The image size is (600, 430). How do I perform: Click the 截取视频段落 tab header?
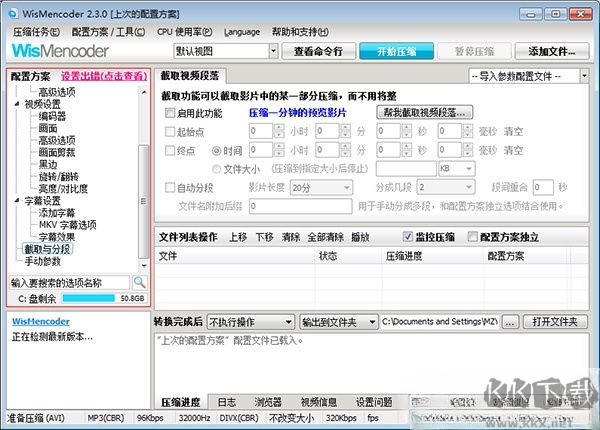[x=190, y=76]
